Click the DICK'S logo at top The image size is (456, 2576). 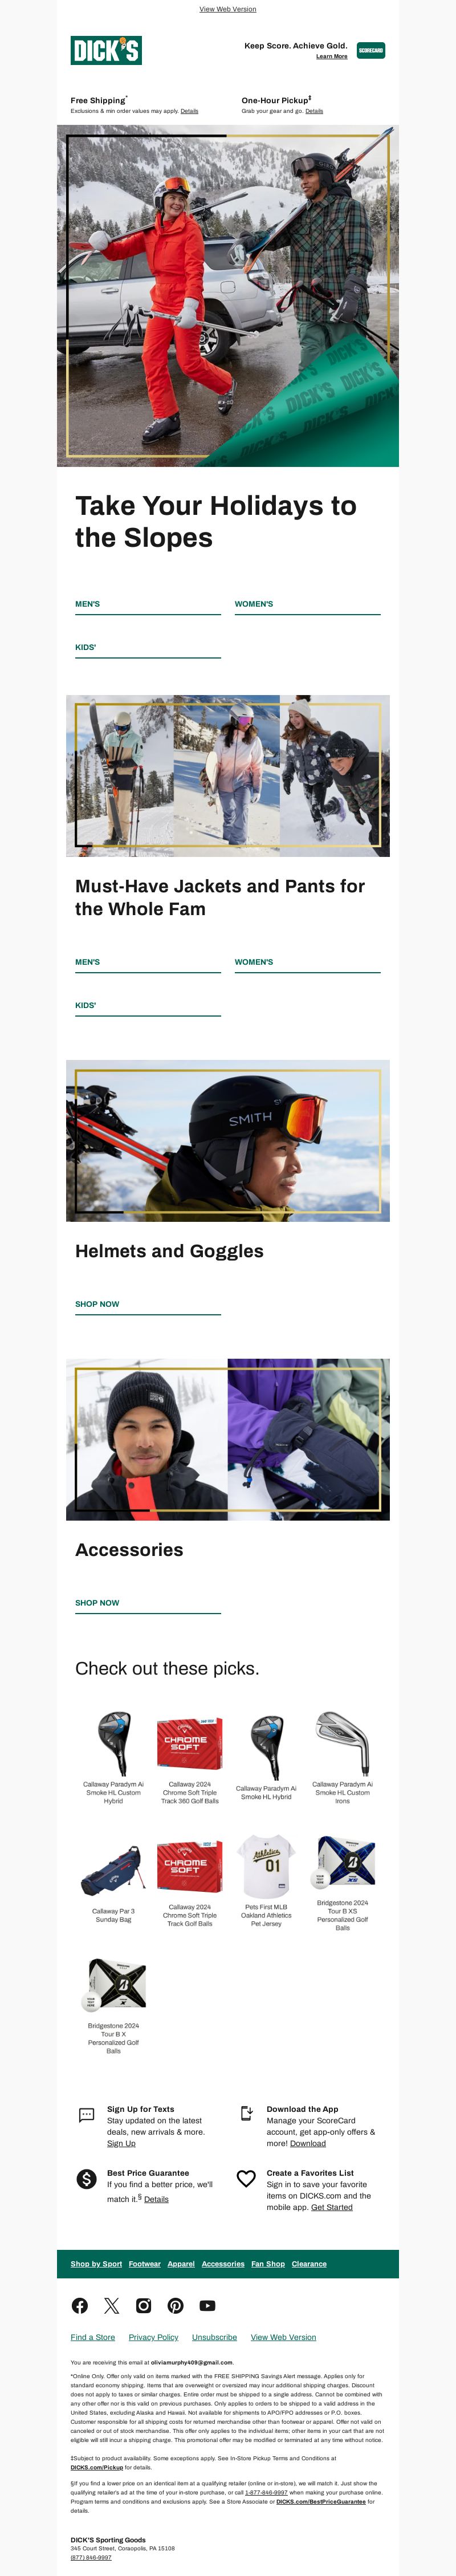106,50
